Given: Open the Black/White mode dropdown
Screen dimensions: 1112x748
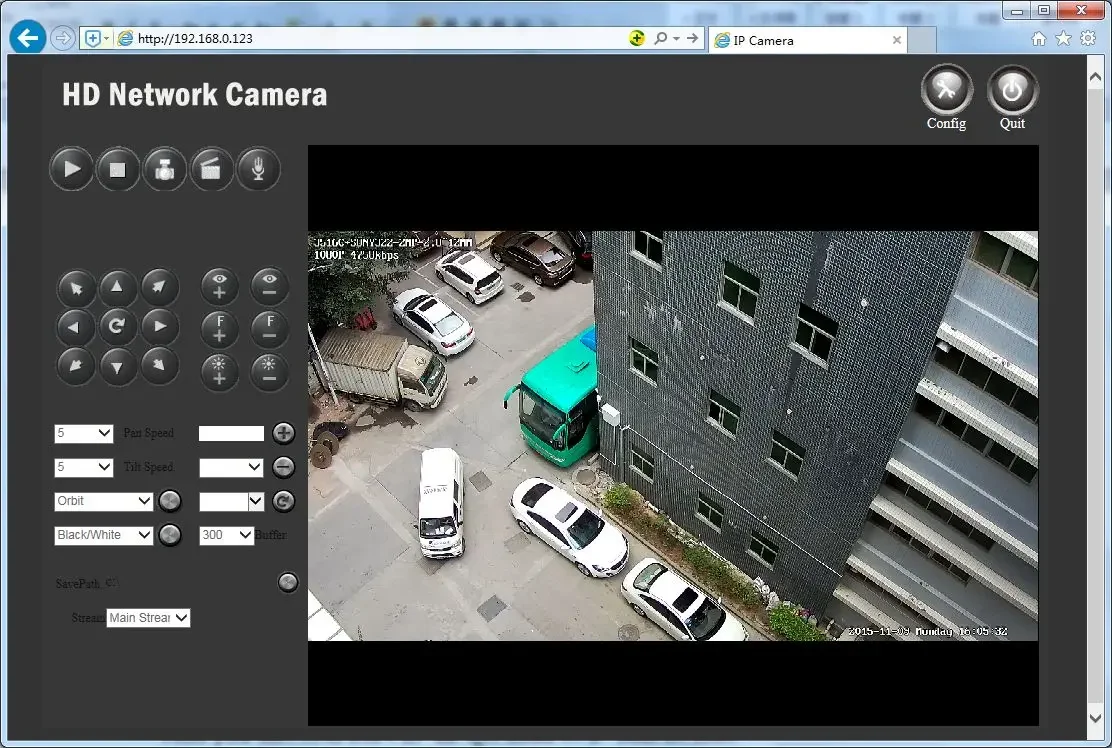Looking at the screenshot, I should pyautogui.click(x=103, y=535).
